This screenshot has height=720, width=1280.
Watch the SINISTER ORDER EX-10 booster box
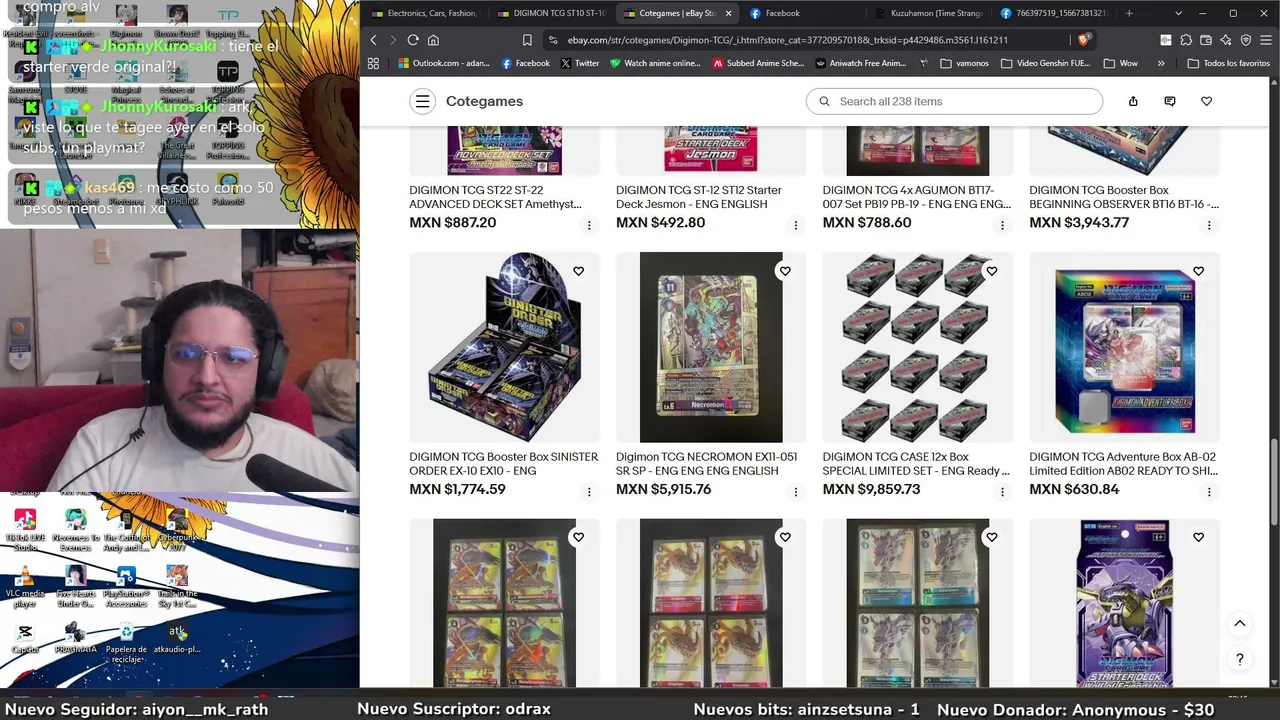(x=578, y=271)
